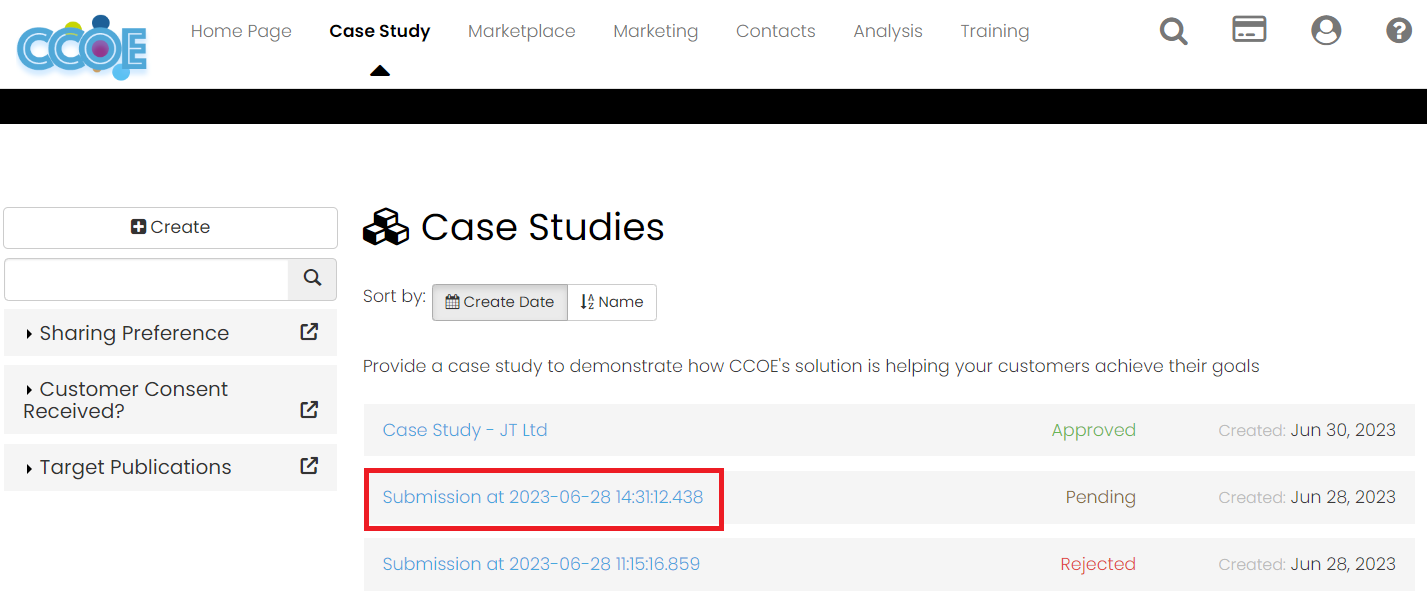Click the Create button
The image size is (1427, 599).
click(170, 227)
